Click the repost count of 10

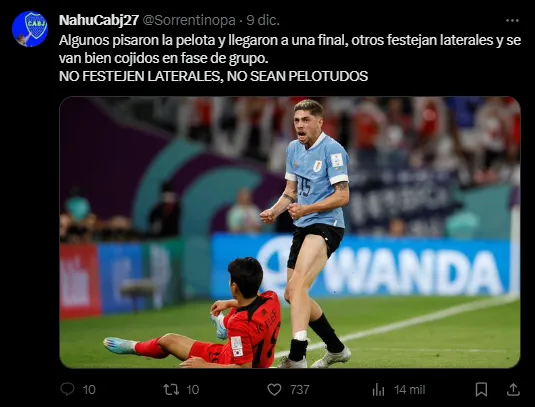[193, 390]
